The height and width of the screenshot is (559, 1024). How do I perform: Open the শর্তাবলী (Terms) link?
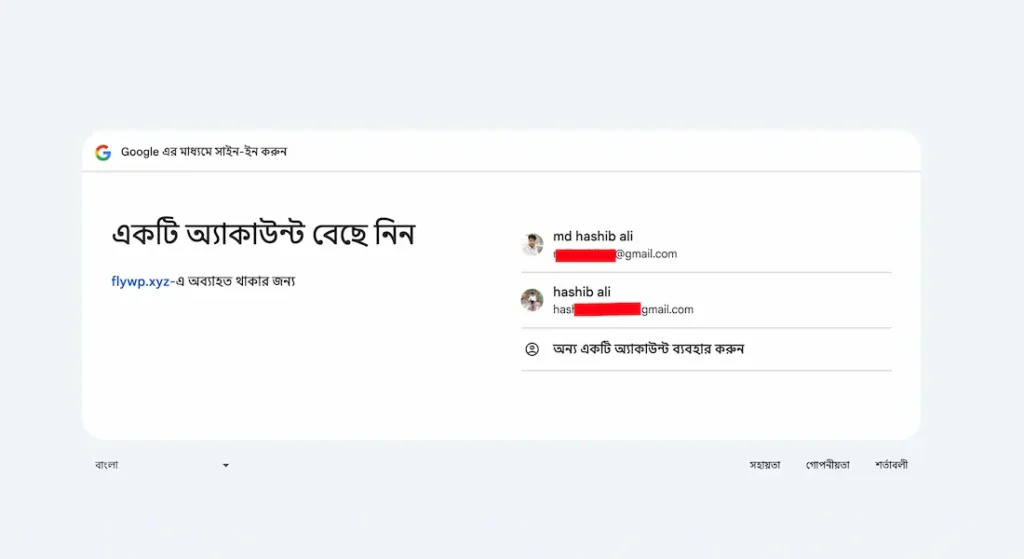[891, 465]
